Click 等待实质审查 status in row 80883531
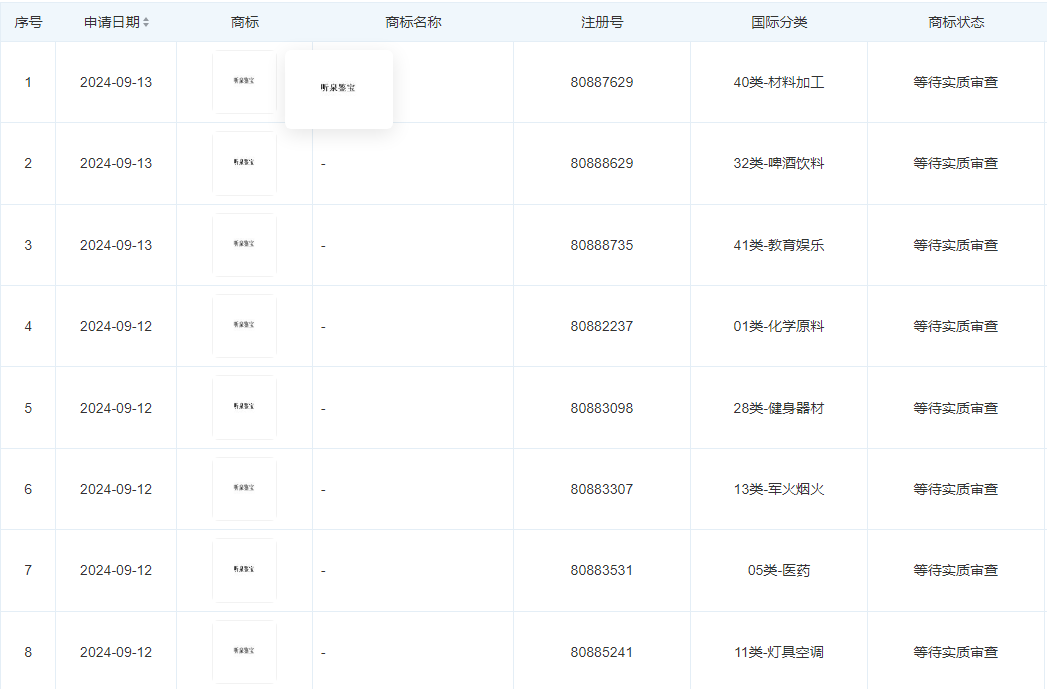1047x689 pixels. click(956, 571)
